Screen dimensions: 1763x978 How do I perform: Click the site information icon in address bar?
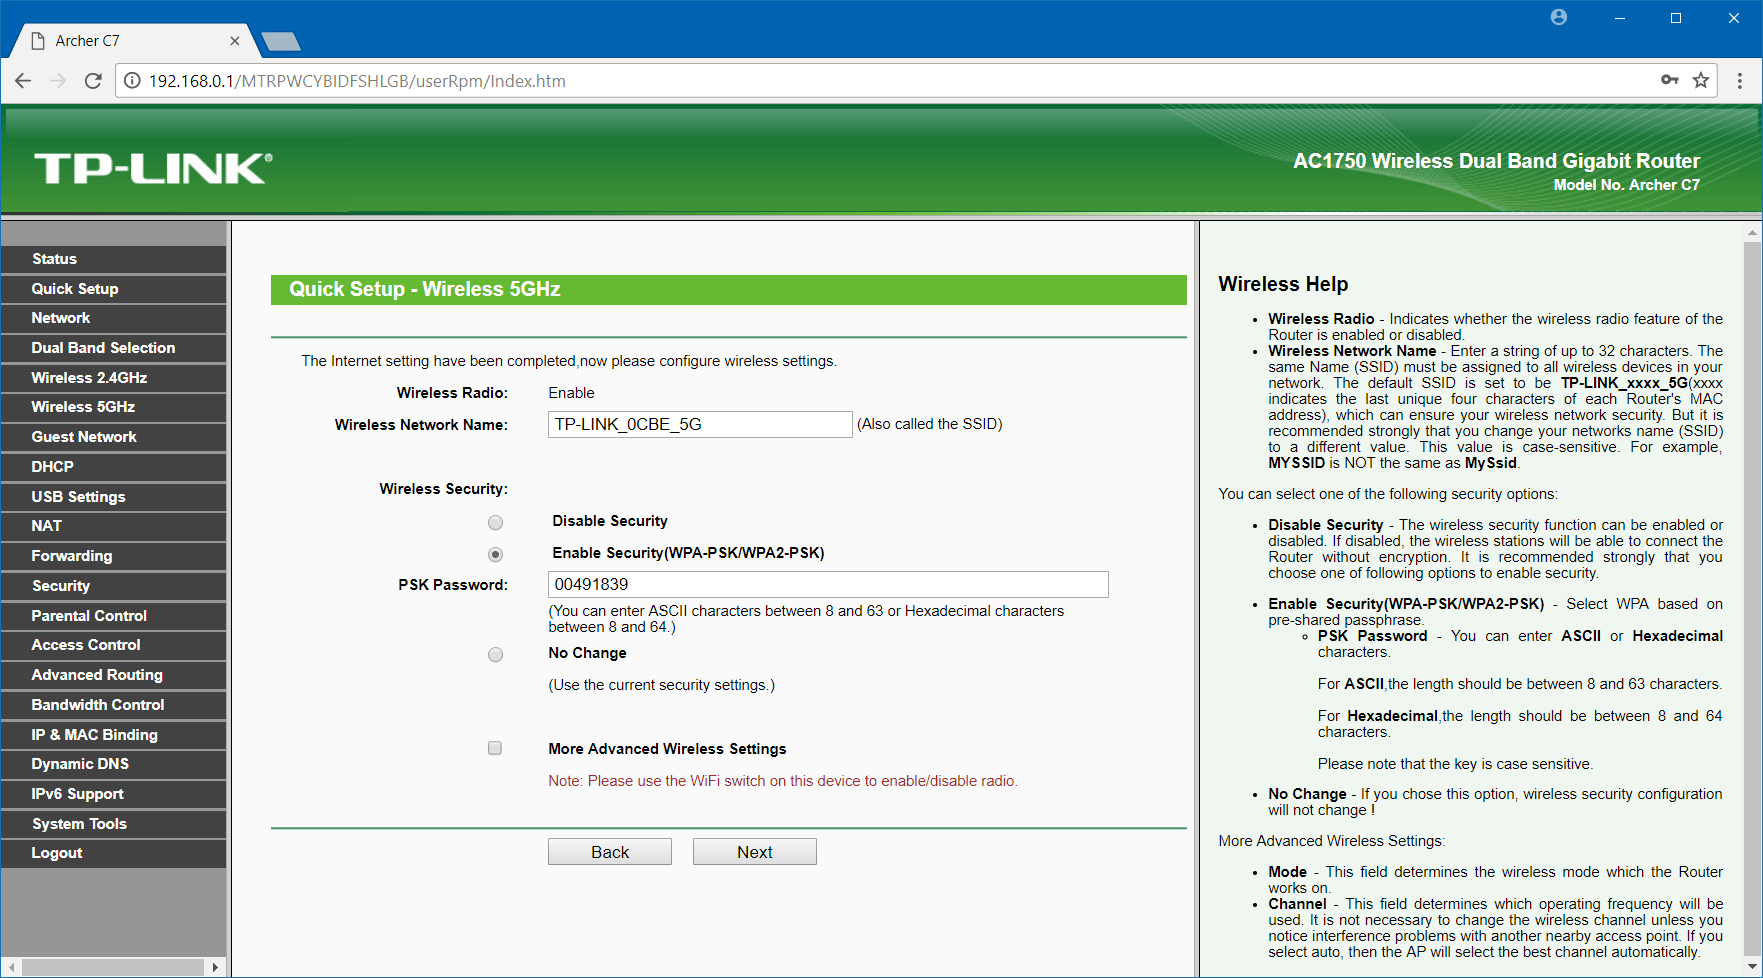pos(132,81)
